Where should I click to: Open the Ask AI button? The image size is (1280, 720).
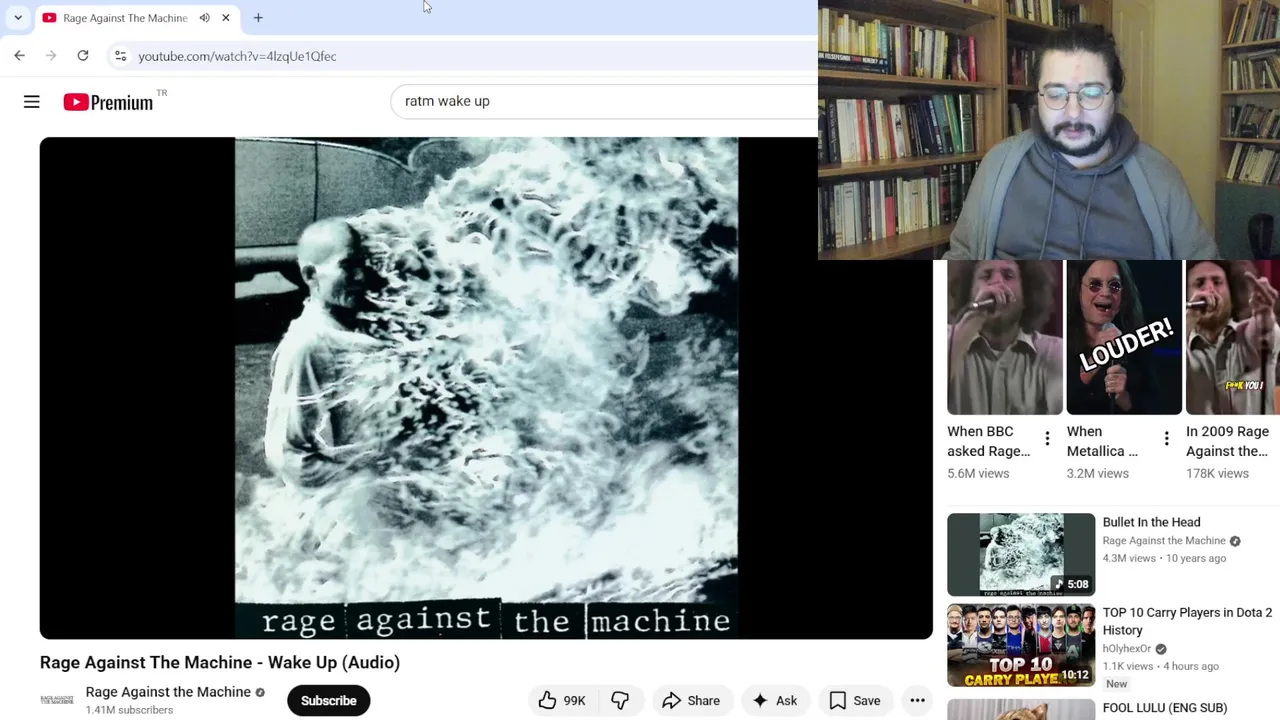pos(774,700)
